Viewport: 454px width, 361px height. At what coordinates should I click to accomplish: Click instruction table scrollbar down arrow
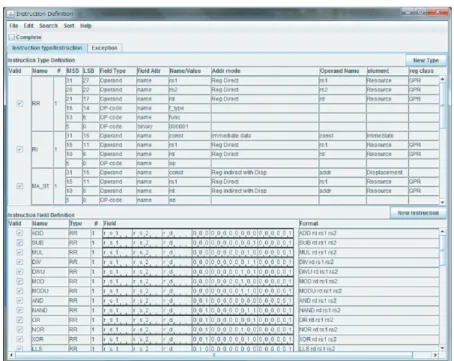(442, 348)
